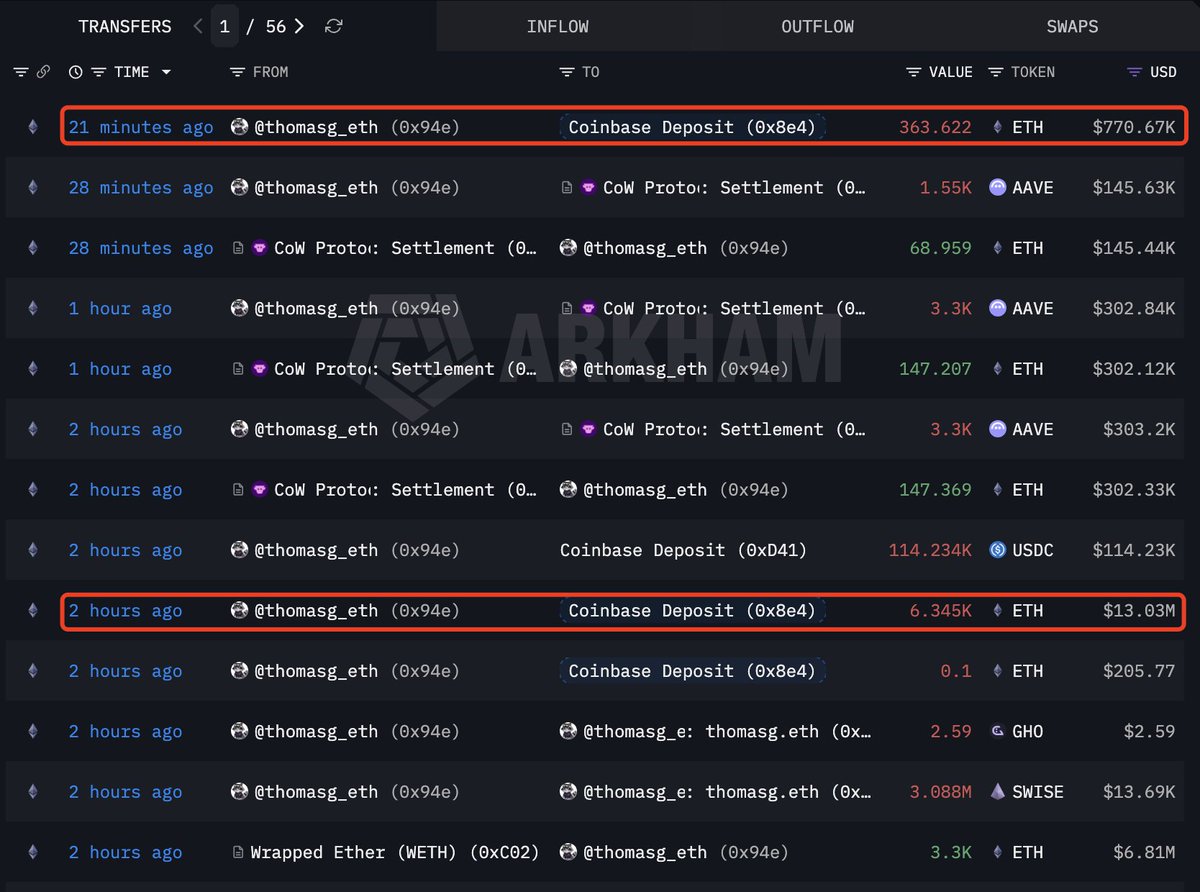Click the Ethereum chain icon in GHO row
Viewport: 1200px width, 892px height.
32,732
